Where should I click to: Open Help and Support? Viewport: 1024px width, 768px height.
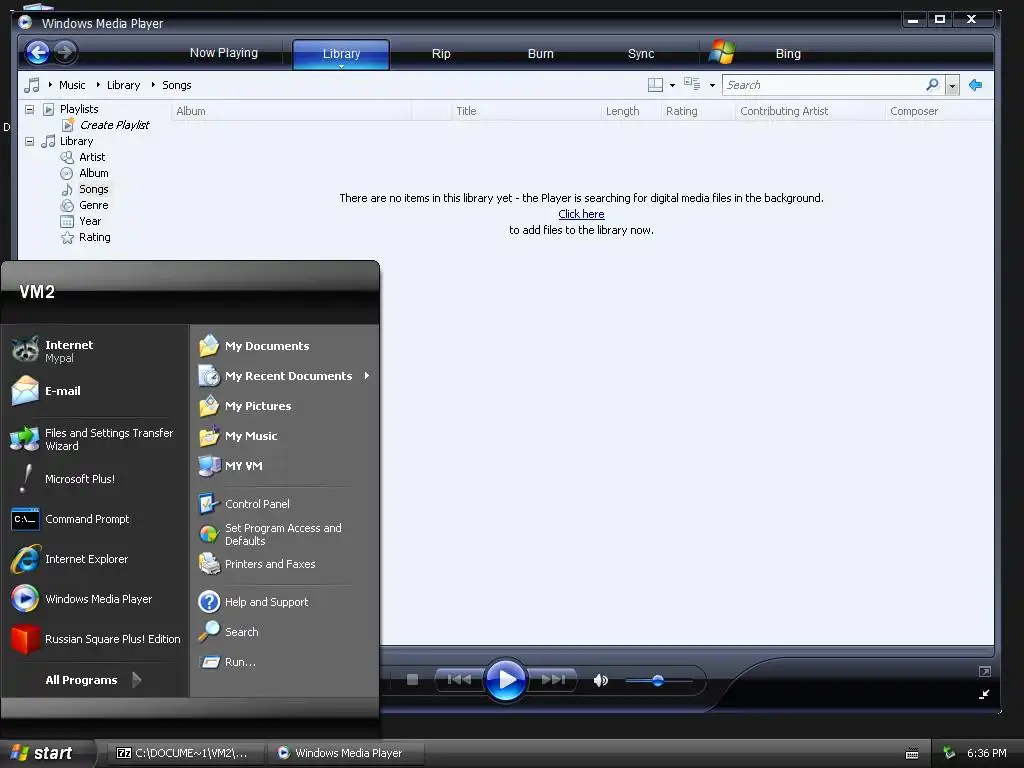(284, 601)
